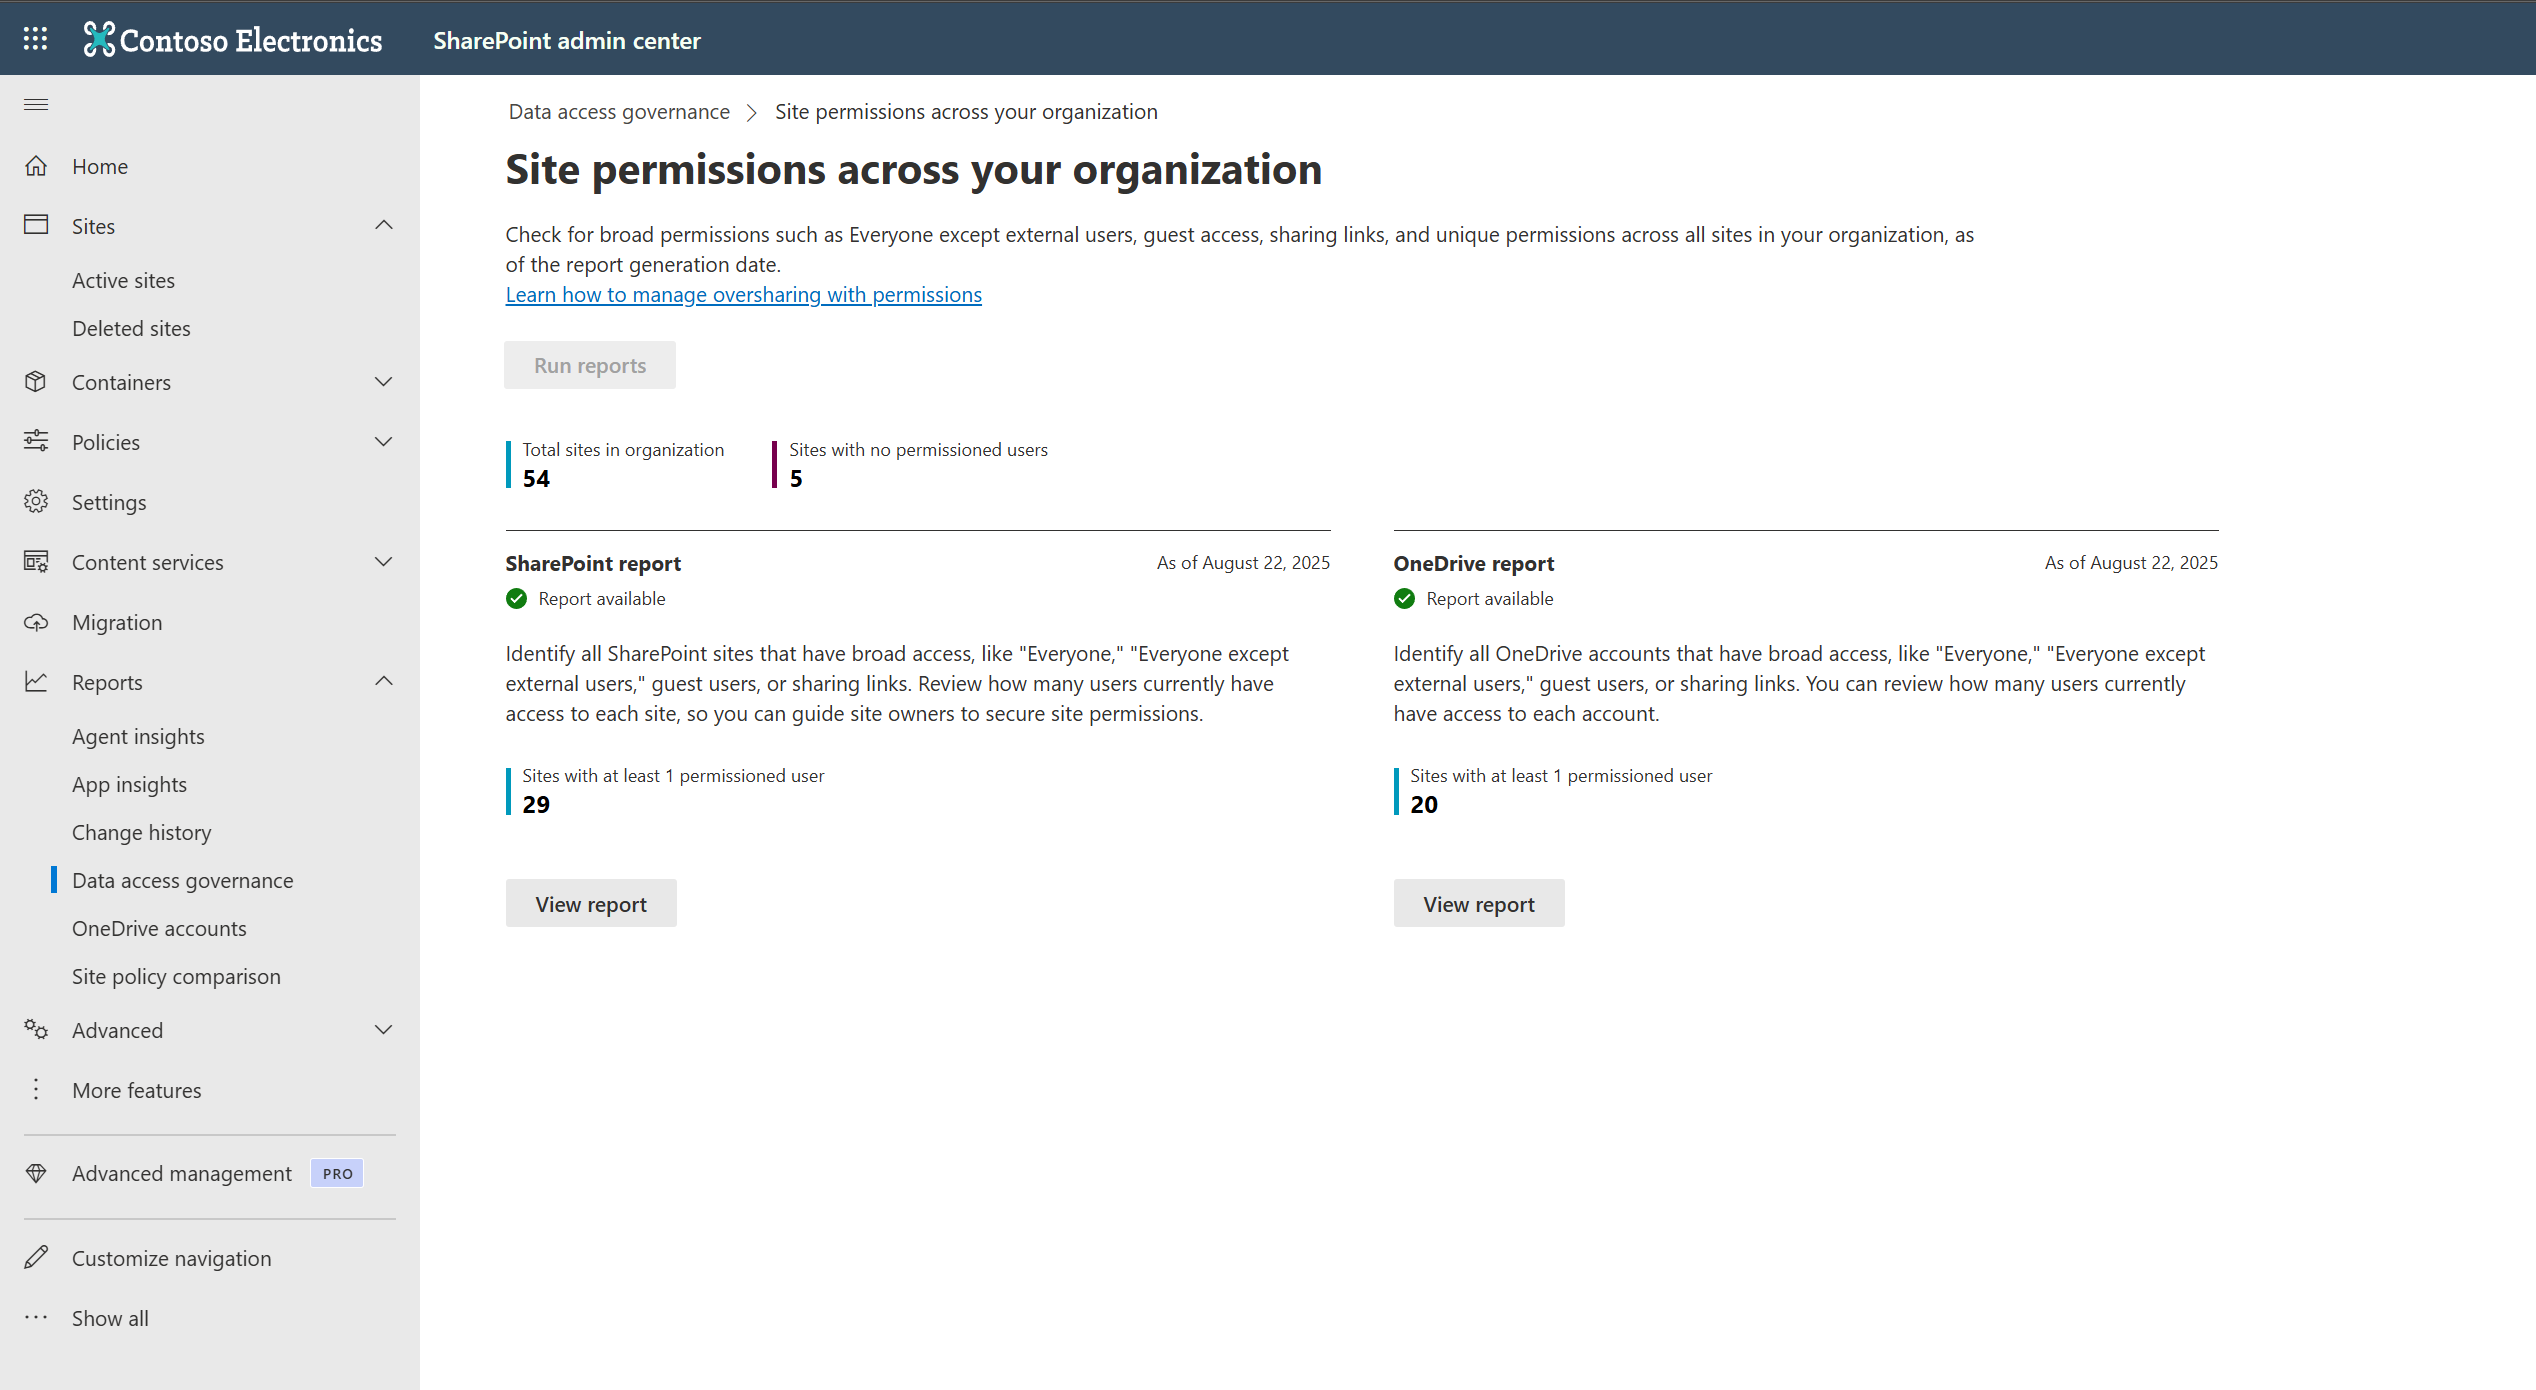The image size is (2536, 1390).
Task: Click the Home house icon
Action: coord(36,166)
